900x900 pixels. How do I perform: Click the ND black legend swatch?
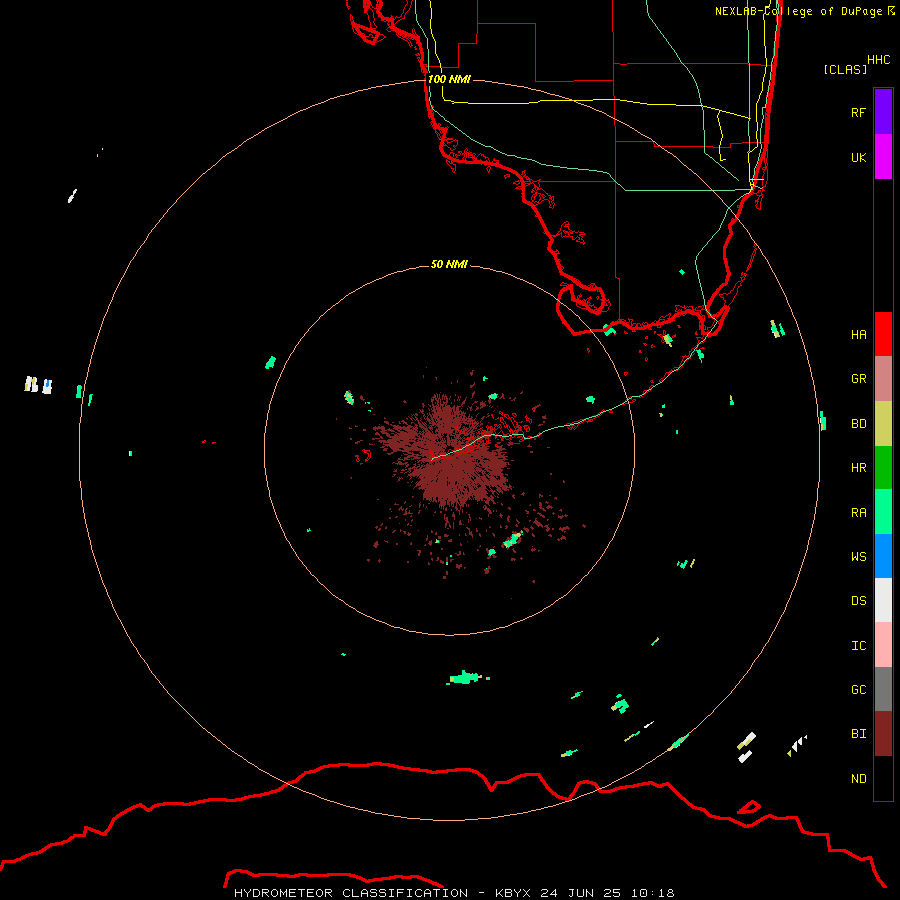point(883,778)
